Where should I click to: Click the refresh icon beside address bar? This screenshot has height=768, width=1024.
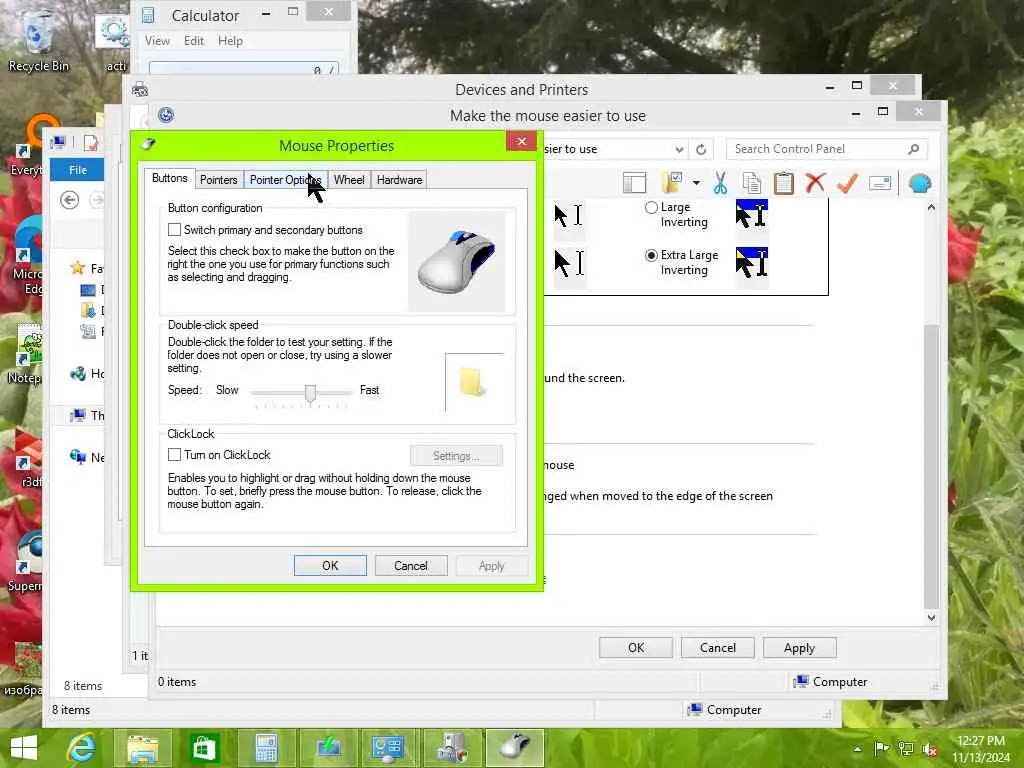click(701, 150)
